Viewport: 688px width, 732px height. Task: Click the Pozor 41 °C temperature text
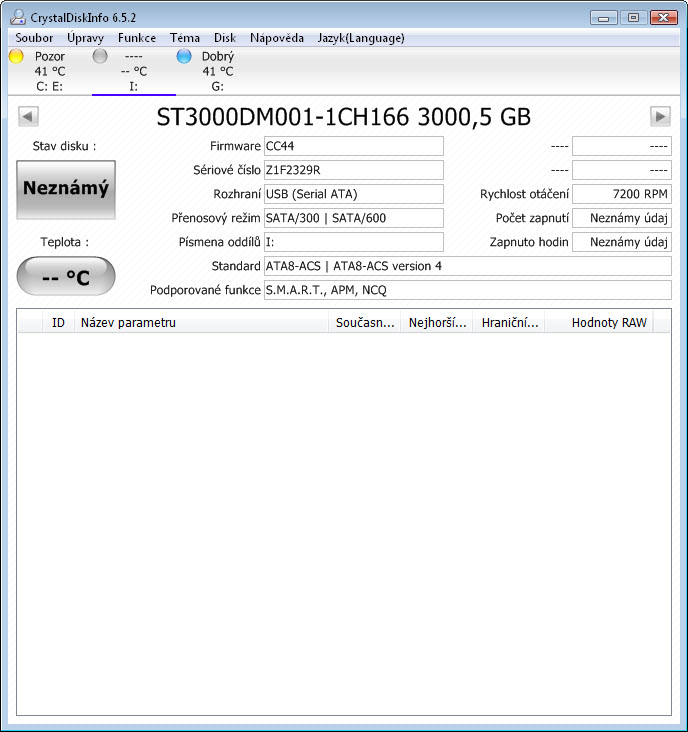(x=49, y=71)
